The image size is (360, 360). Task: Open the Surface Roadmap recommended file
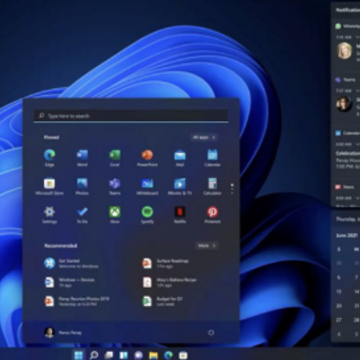[166, 263]
